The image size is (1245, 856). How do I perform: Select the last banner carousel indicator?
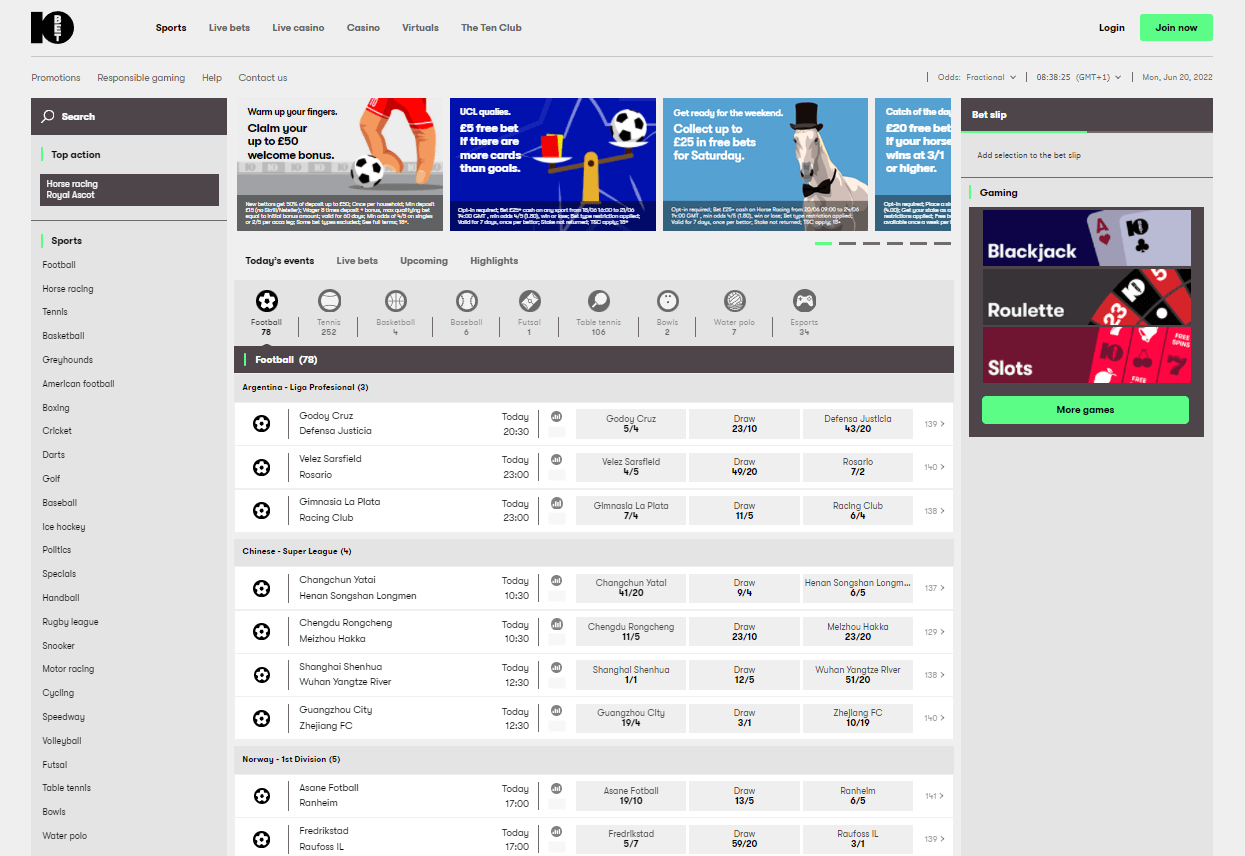(942, 243)
